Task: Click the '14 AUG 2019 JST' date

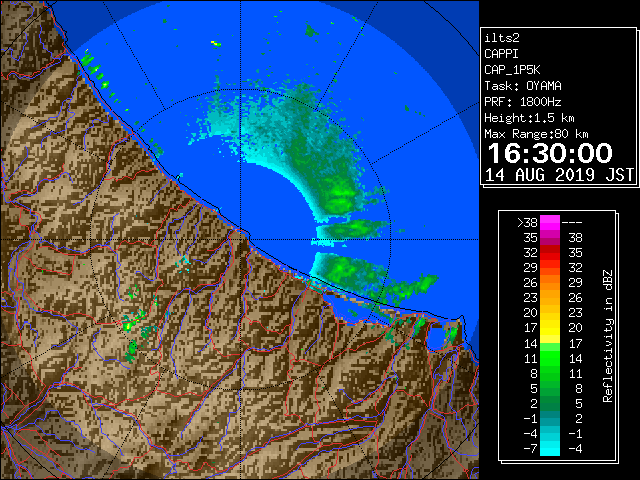Action: click(x=559, y=175)
